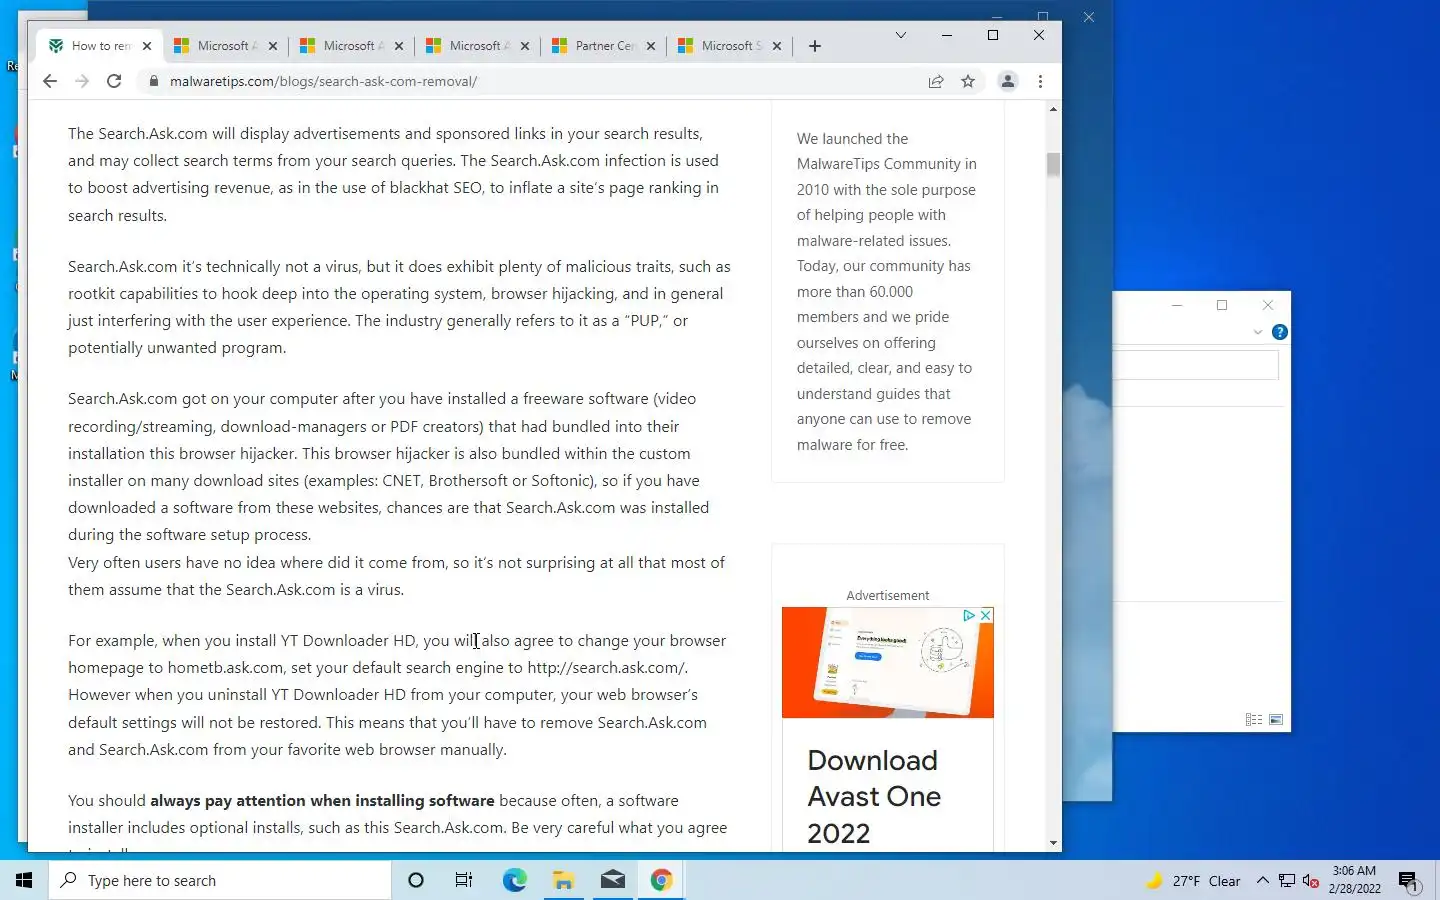The image size is (1440, 900).
Task: Open Task View from the taskbar
Action: (x=464, y=880)
